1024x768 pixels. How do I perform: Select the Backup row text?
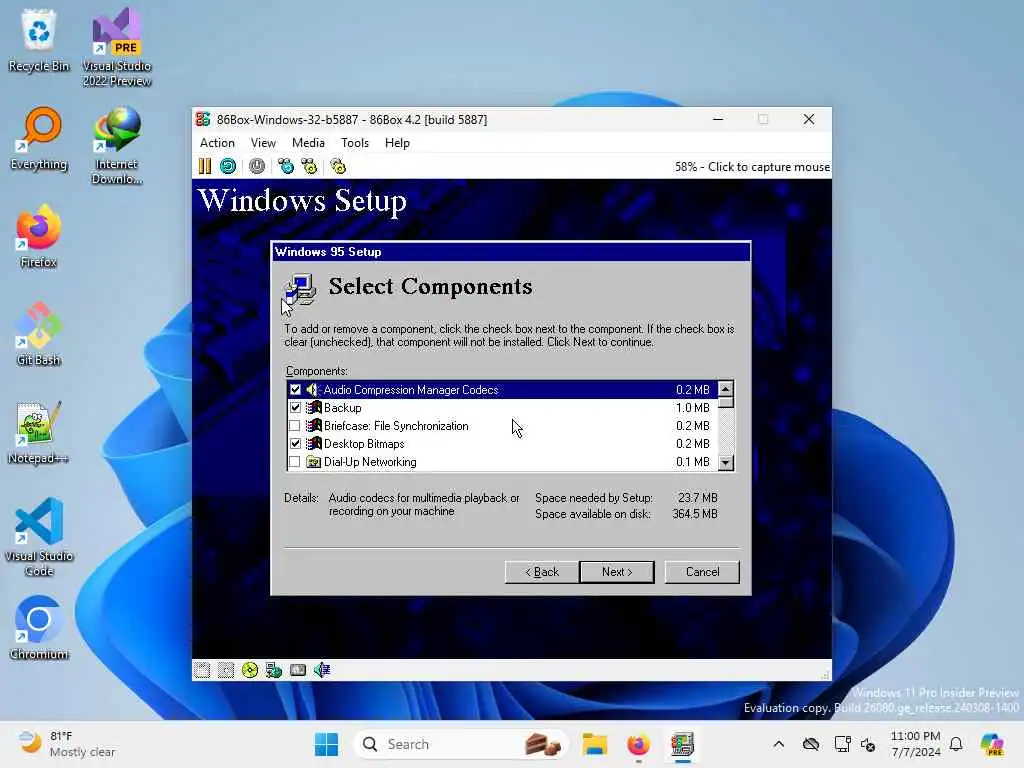343,408
